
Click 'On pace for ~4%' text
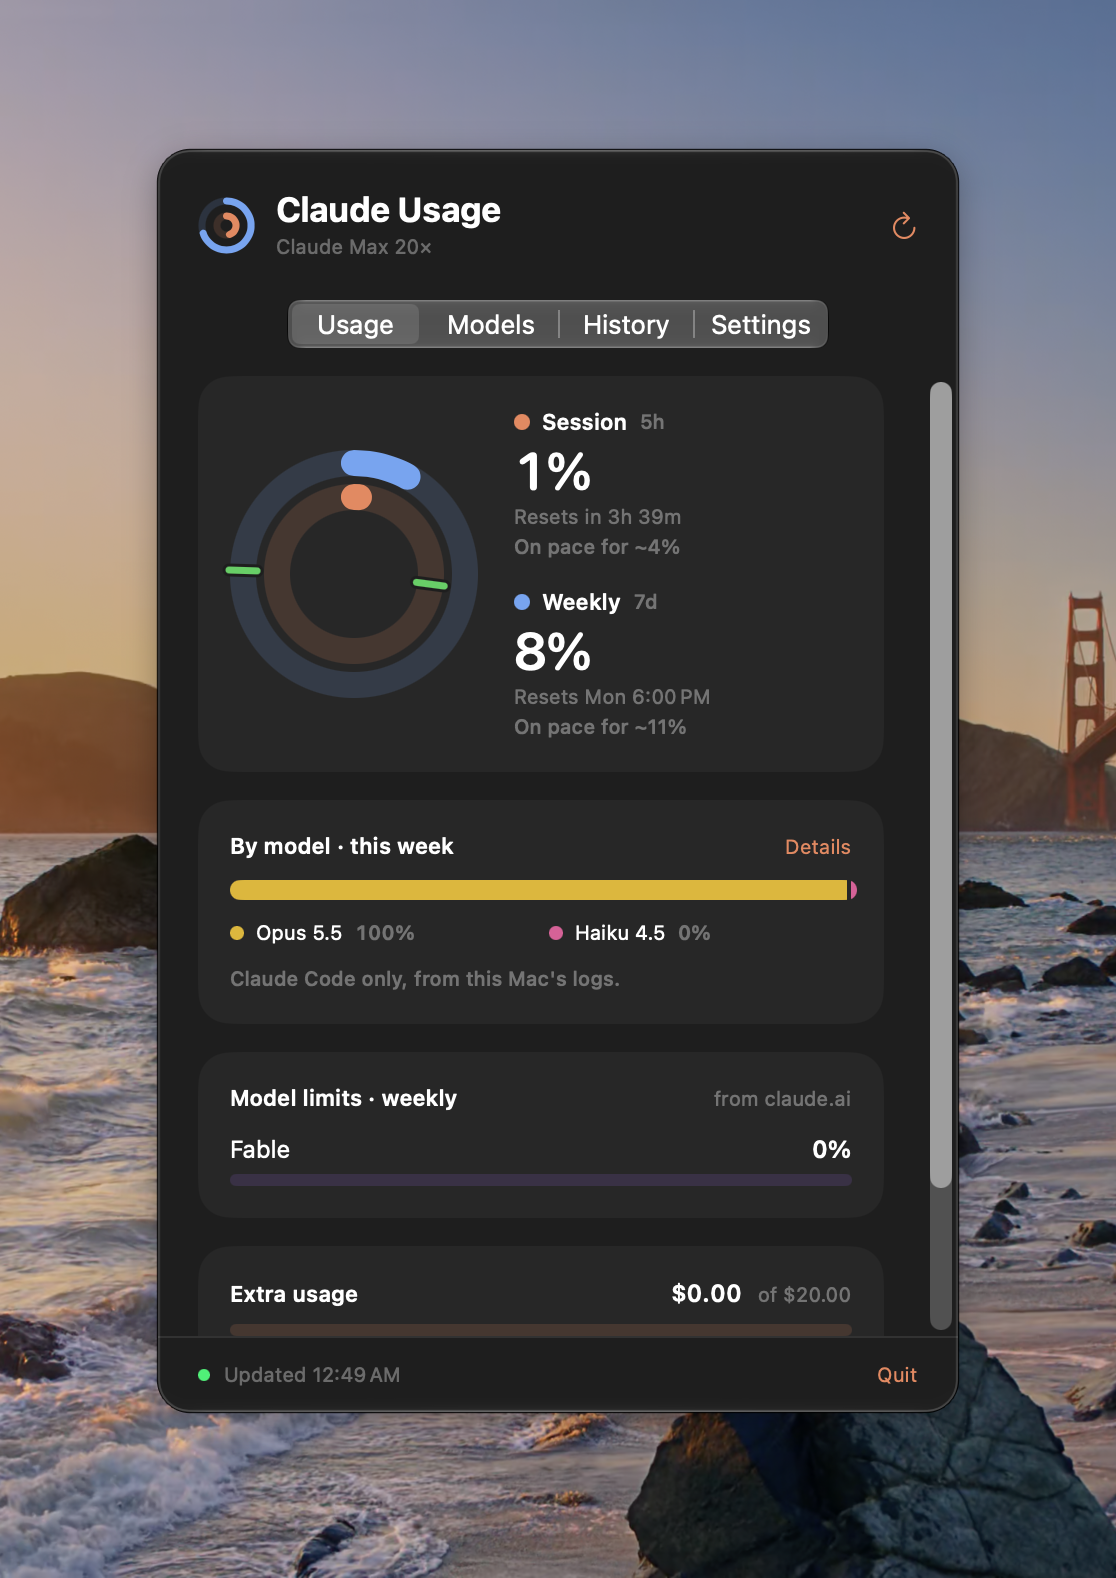(597, 547)
